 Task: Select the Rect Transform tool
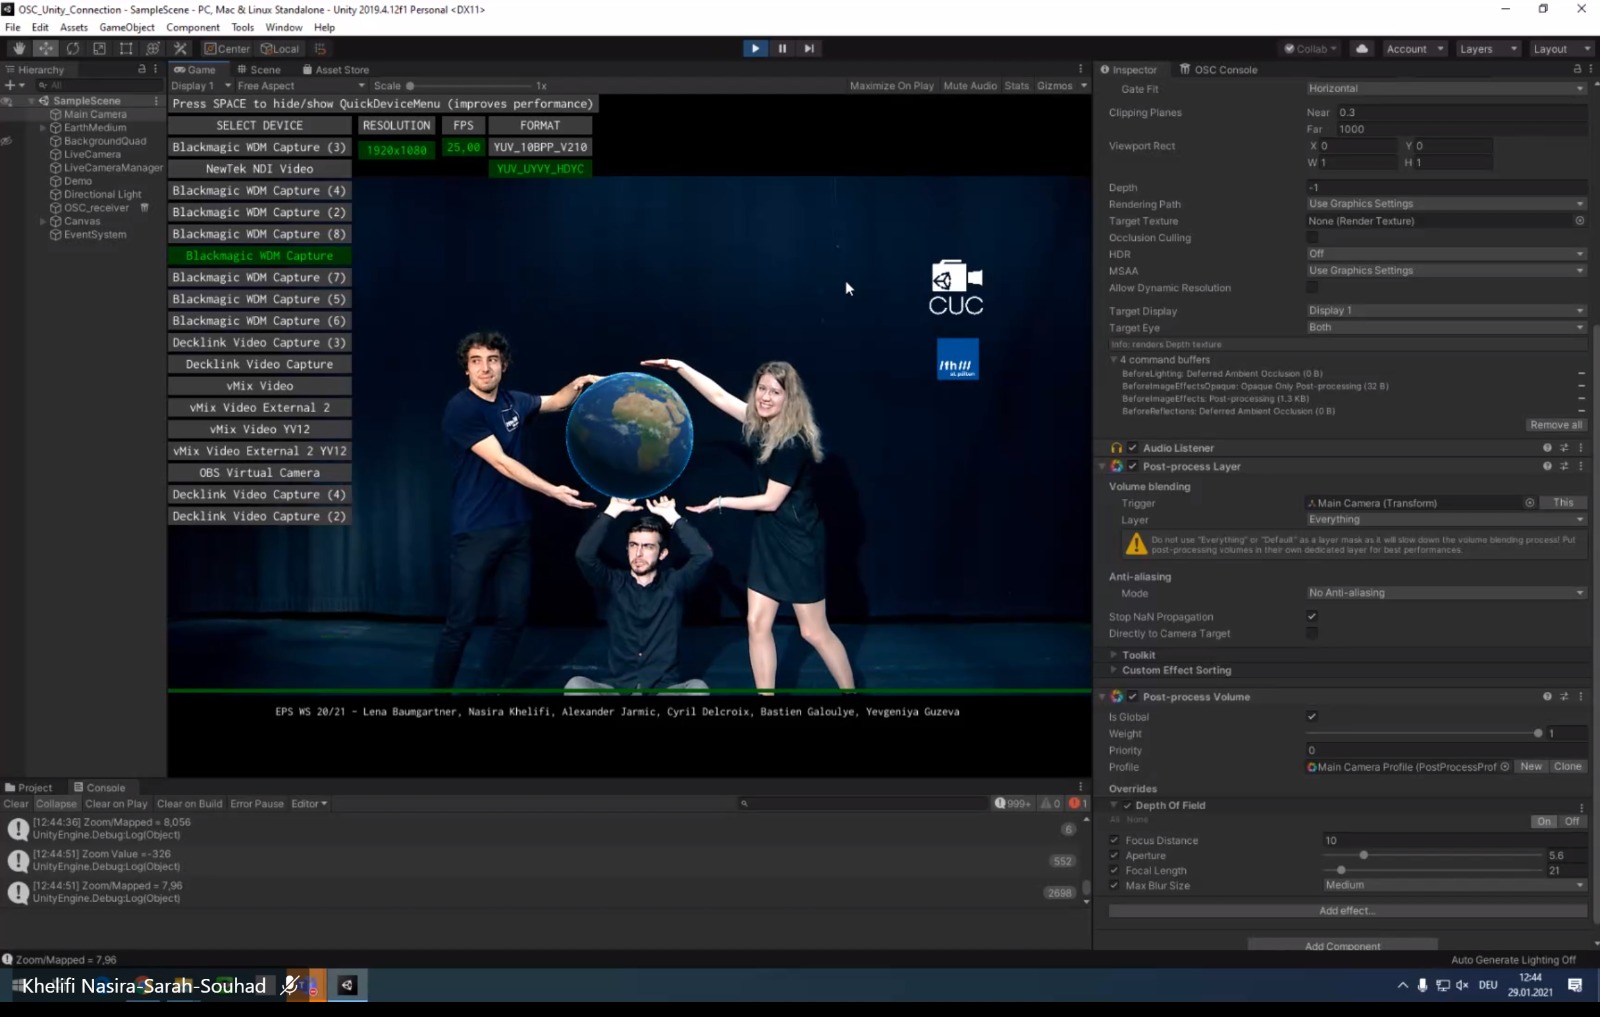(126, 48)
